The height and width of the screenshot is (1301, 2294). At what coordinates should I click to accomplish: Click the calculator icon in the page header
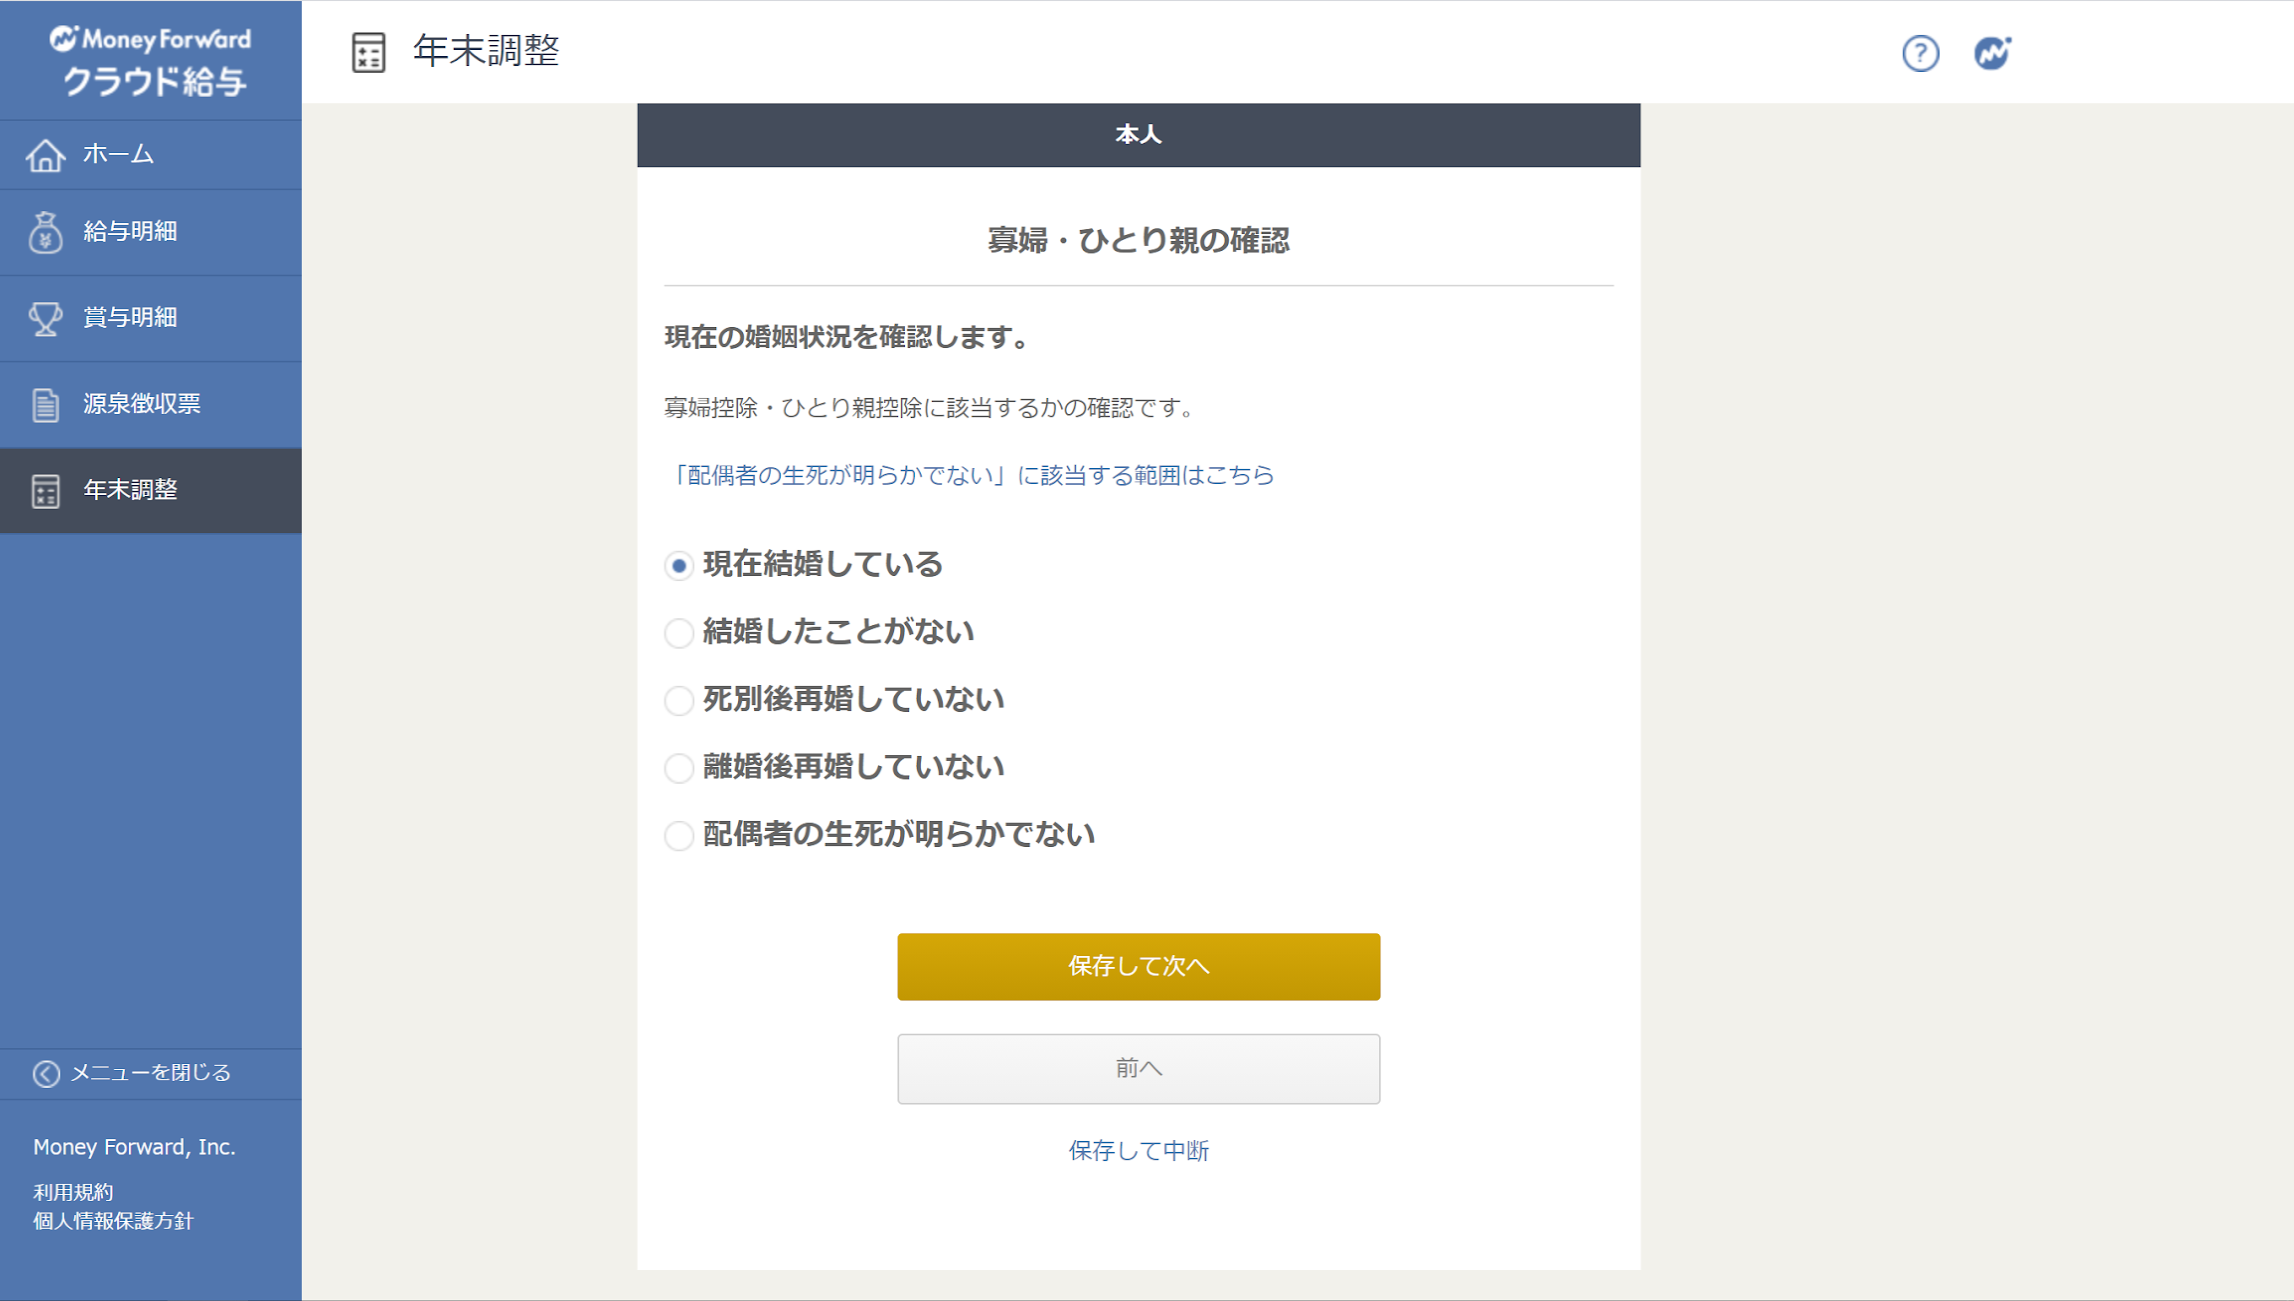pyautogui.click(x=368, y=52)
